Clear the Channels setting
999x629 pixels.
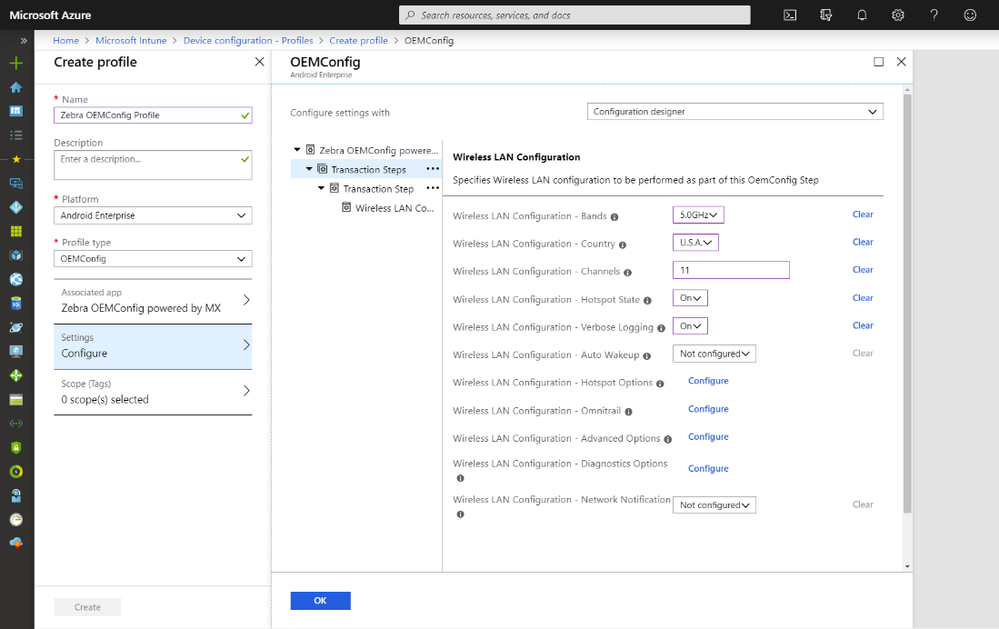coord(863,270)
